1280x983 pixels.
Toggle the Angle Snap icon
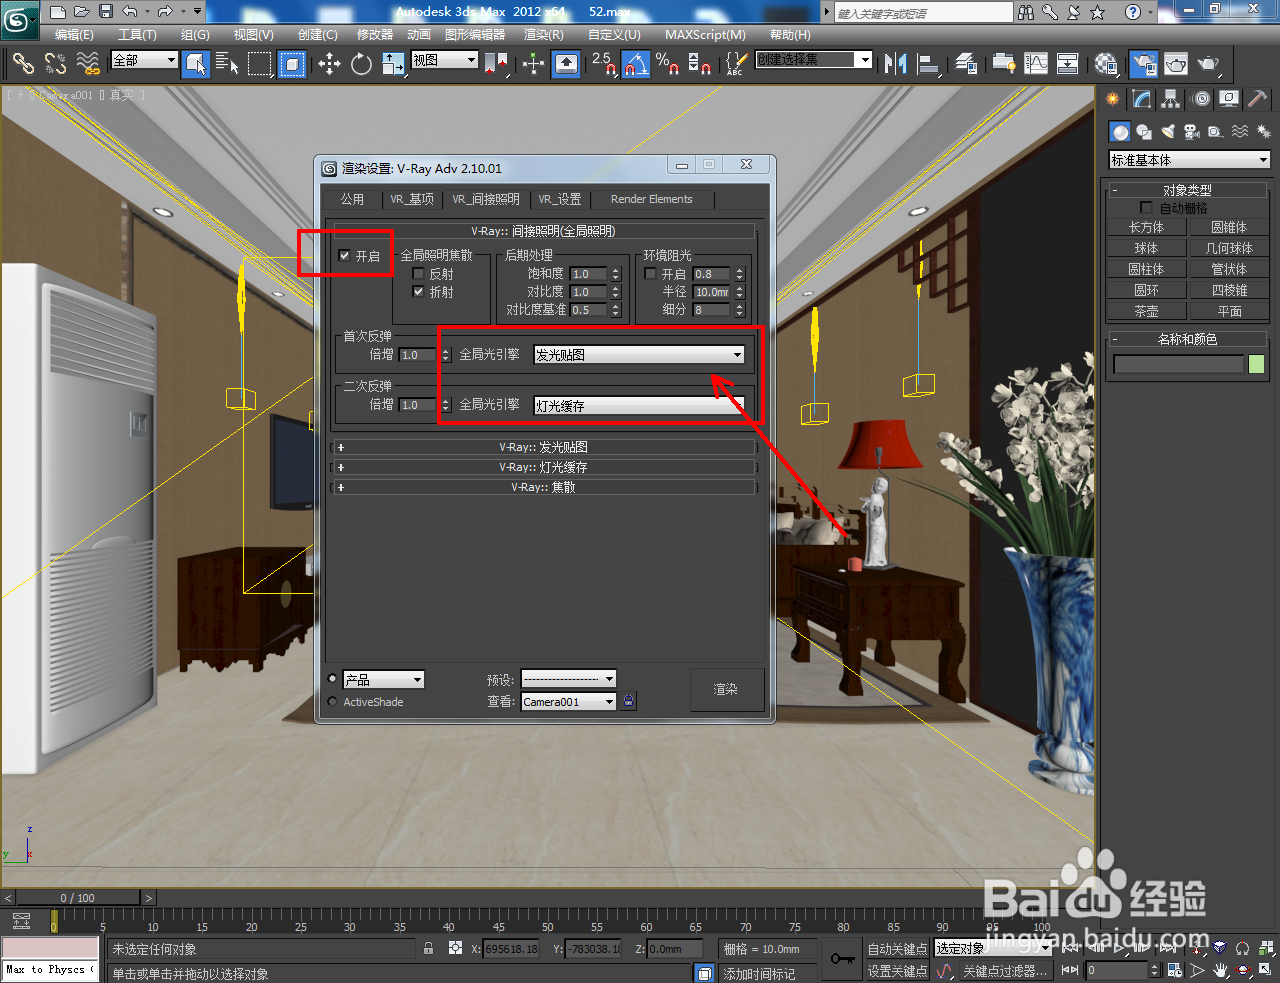point(635,64)
